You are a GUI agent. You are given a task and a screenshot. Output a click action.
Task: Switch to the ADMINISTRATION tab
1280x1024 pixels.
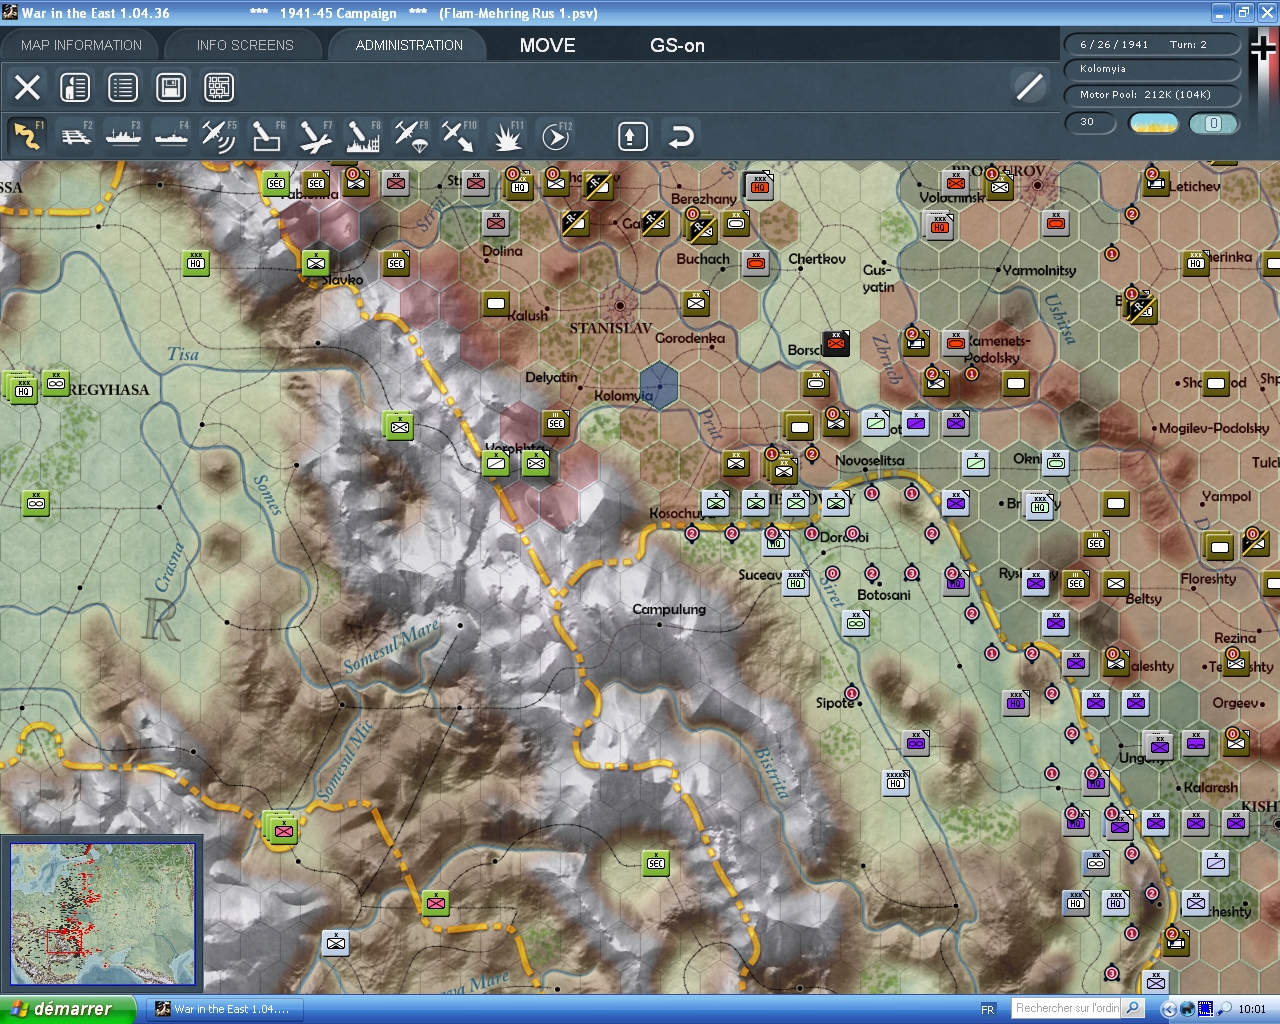[409, 45]
